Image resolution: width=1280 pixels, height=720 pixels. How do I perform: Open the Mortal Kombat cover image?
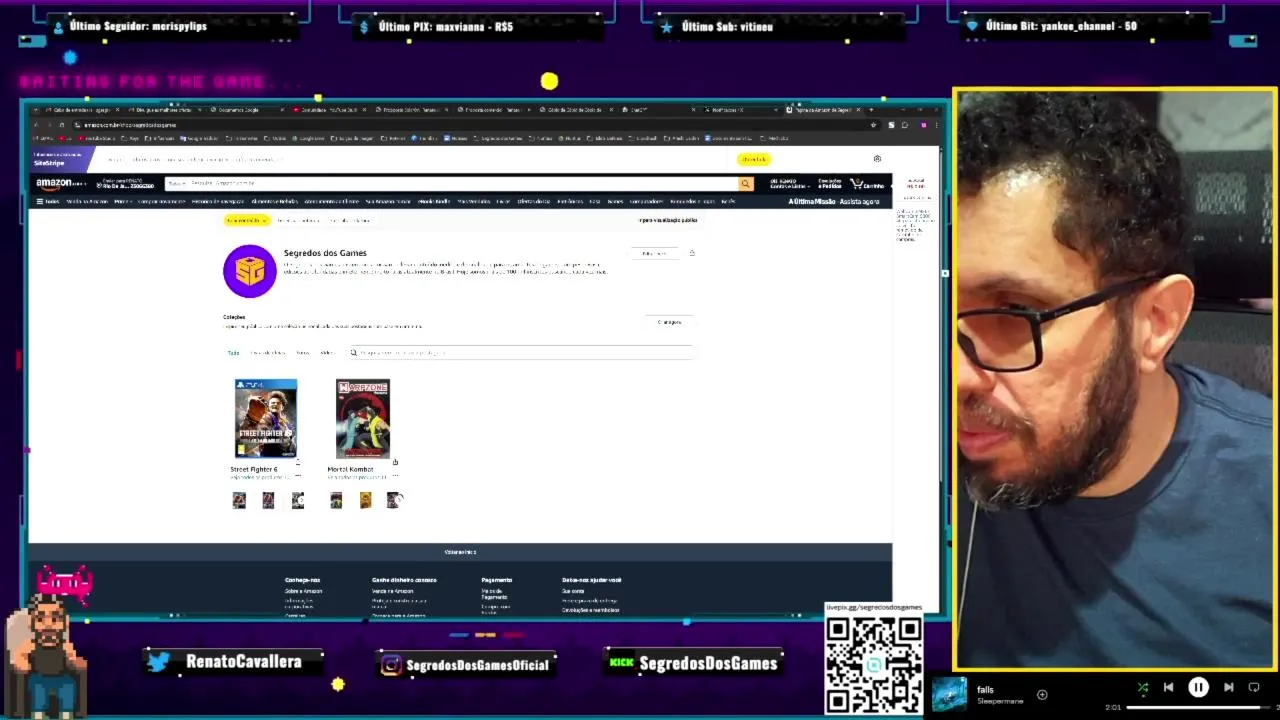[x=363, y=418]
